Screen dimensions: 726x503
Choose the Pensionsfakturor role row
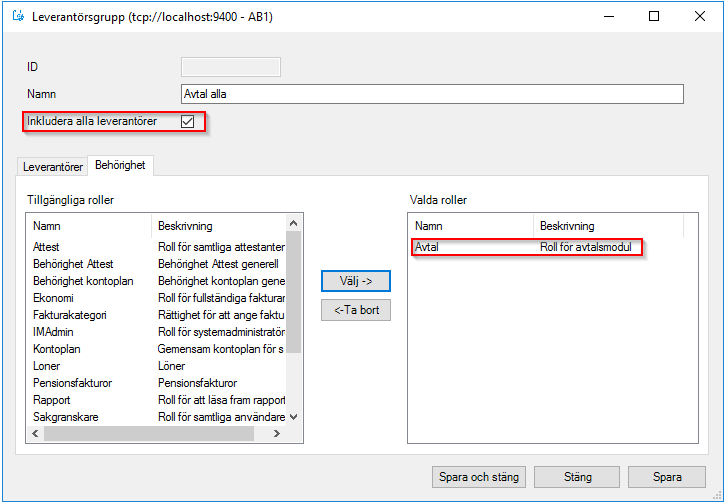pyautogui.click(x=72, y=383)
